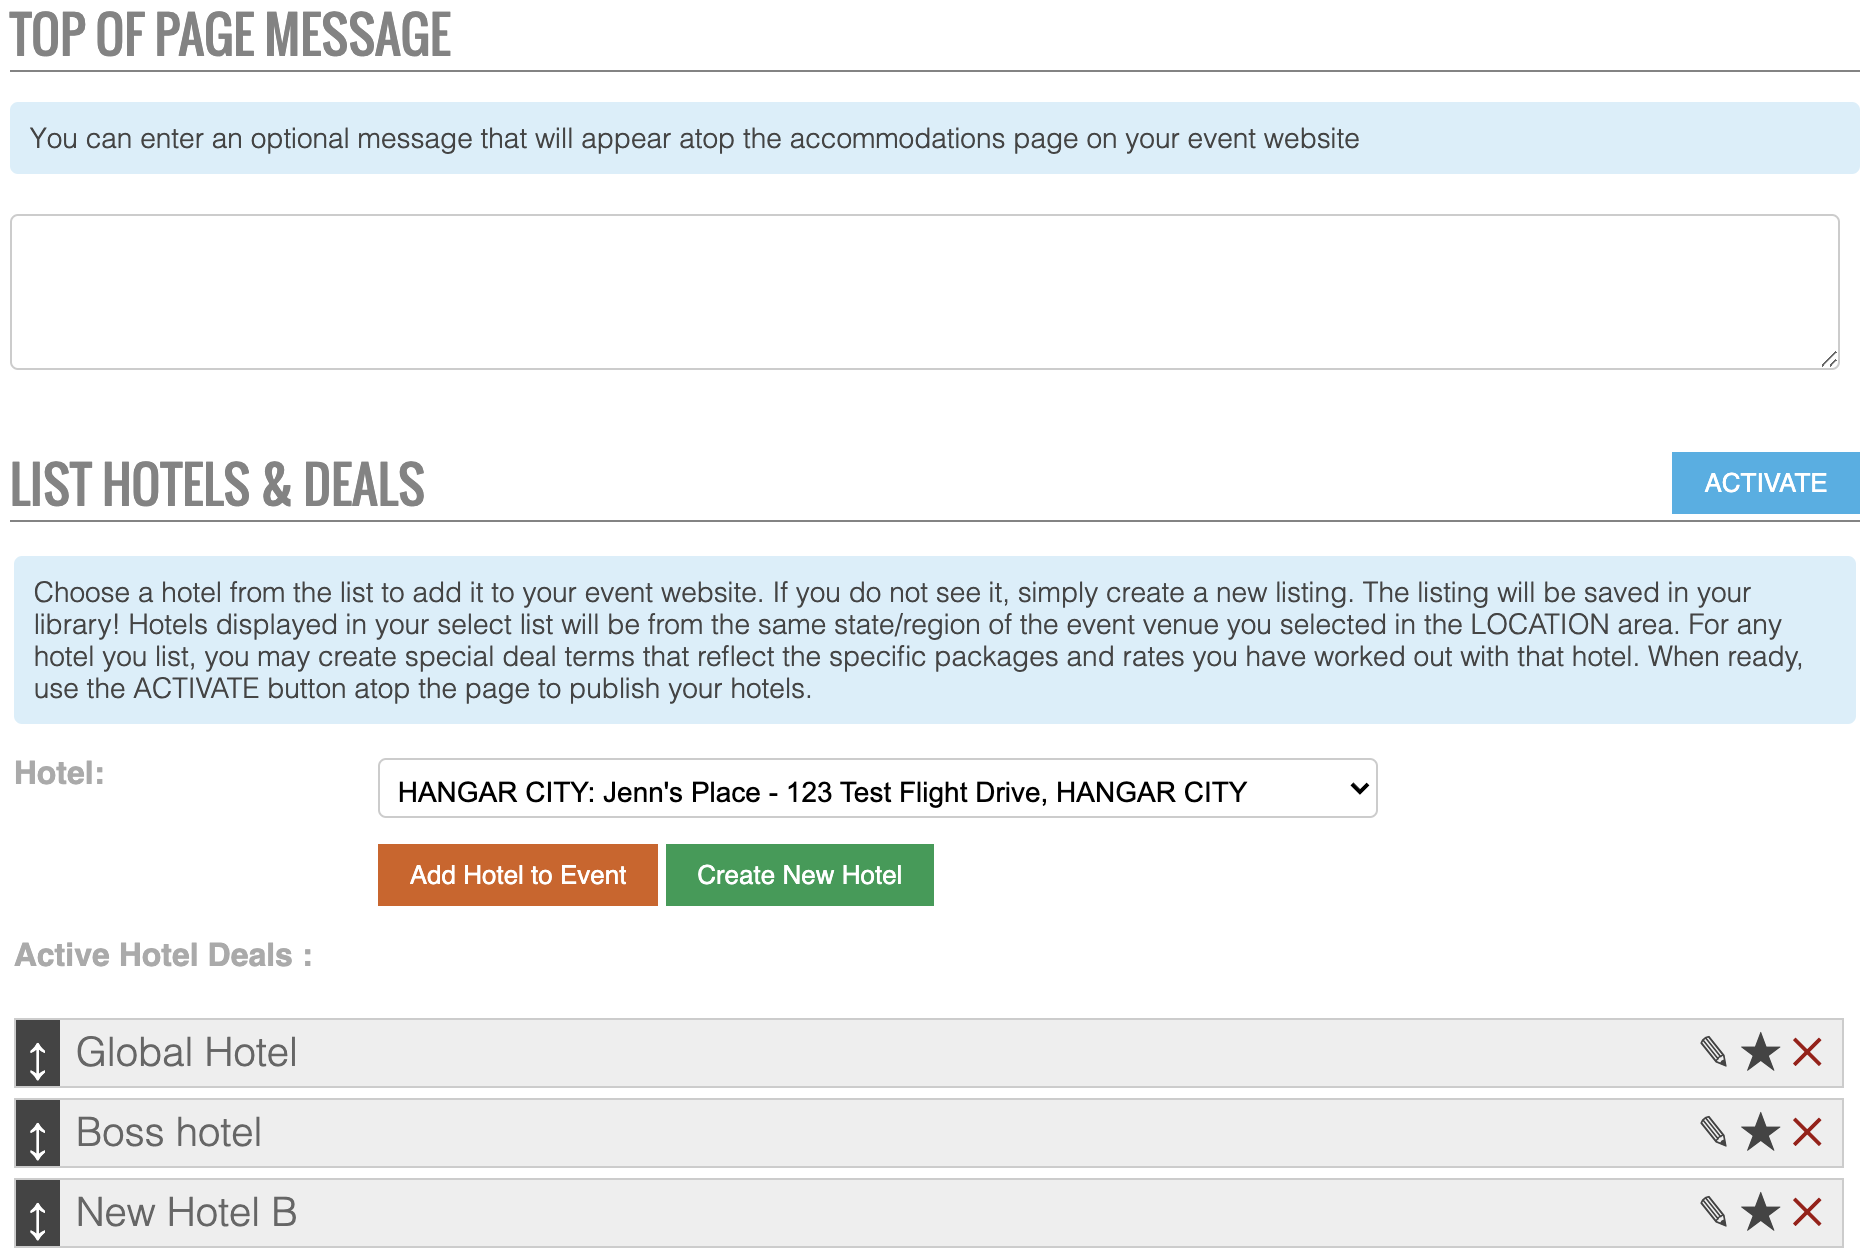Click the reorder handle for Boss hotel
The height and width of the screenshot is (1260, 1868).
tap(38, 1133)
